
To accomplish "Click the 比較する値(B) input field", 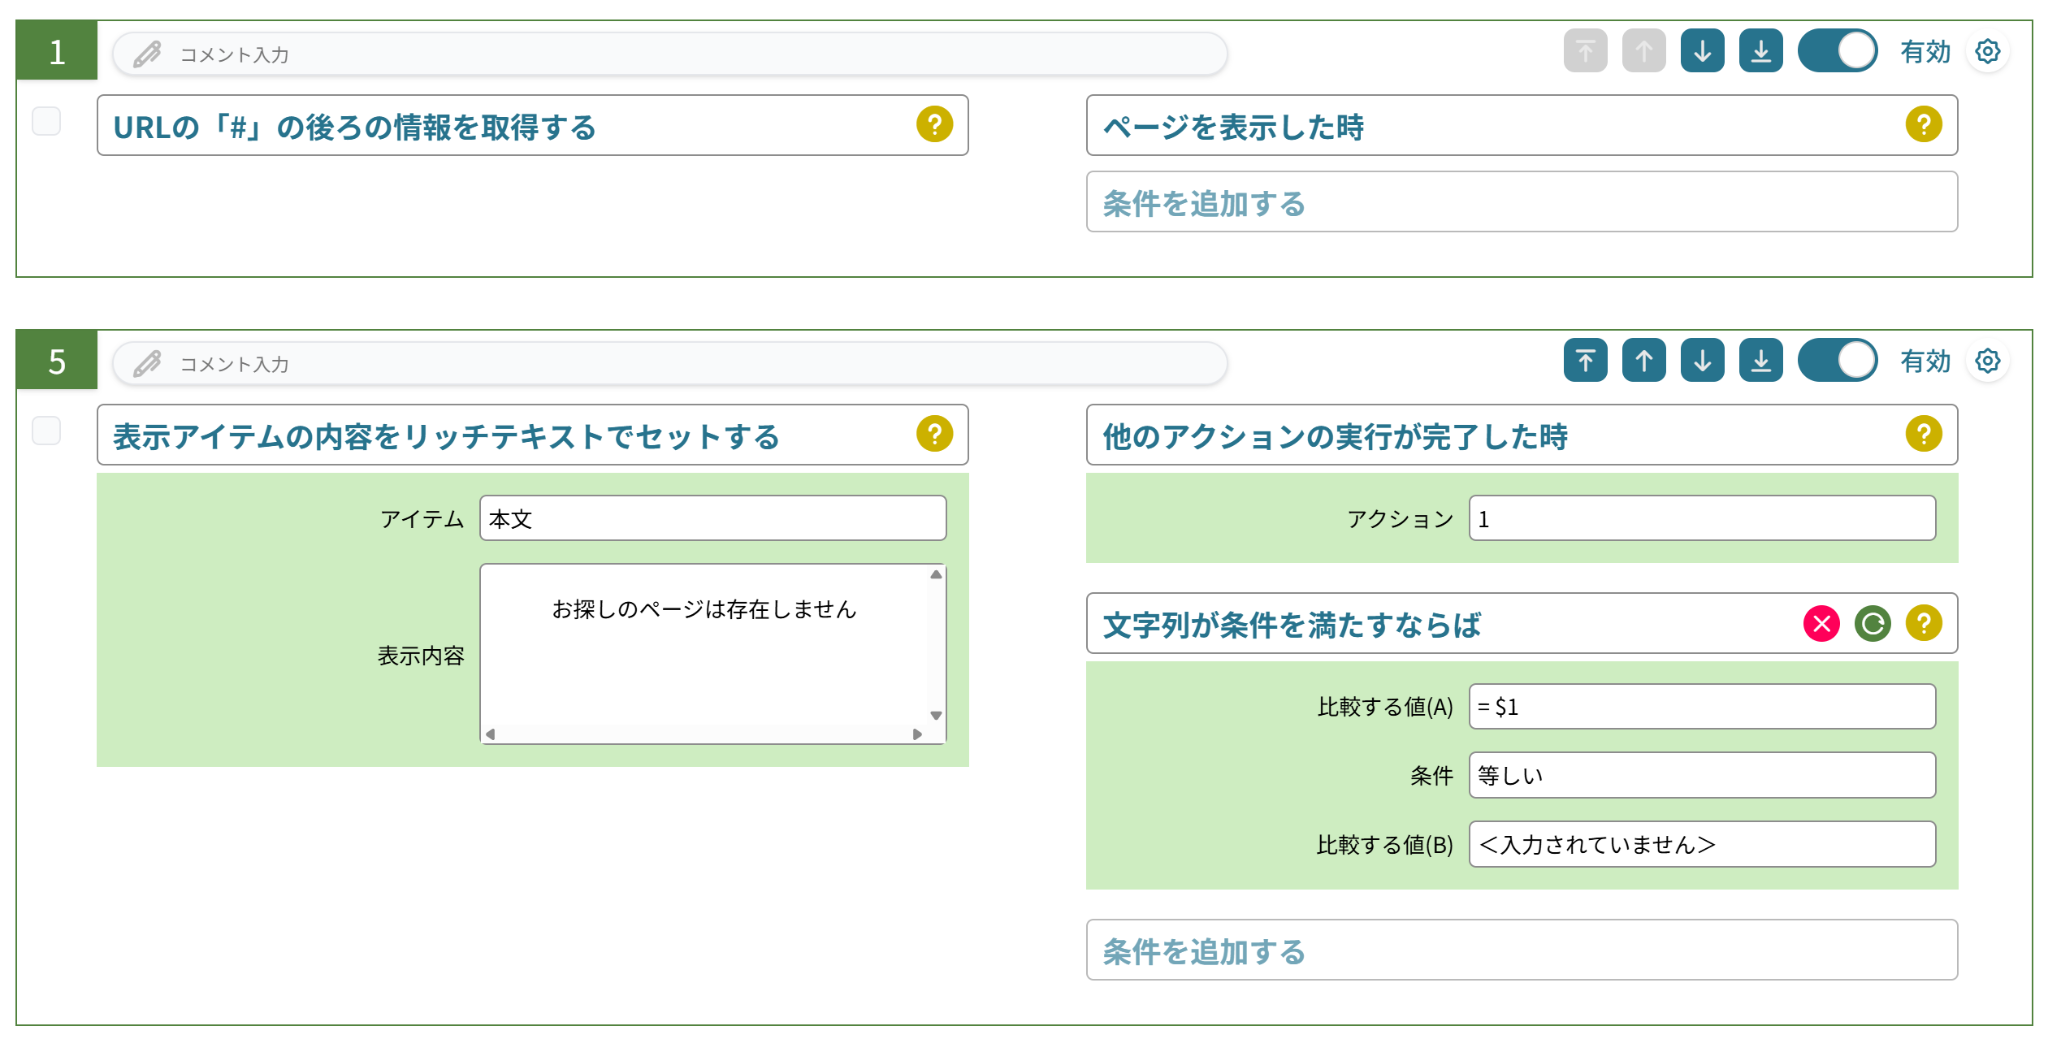I will coord(1701,844).
